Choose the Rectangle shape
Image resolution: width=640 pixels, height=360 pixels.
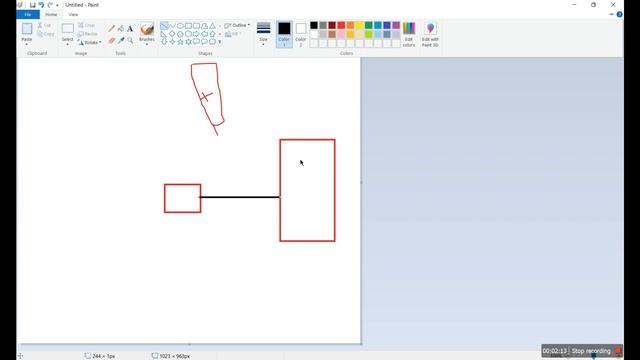tap(188, 26)
